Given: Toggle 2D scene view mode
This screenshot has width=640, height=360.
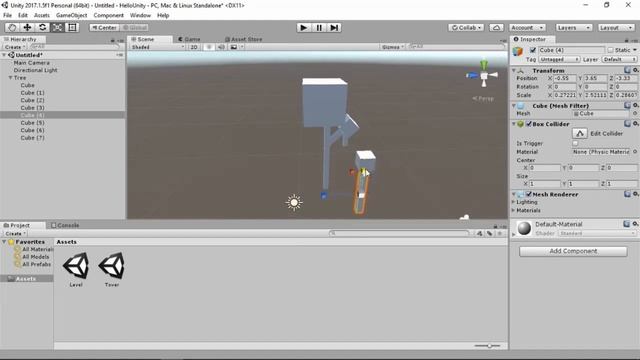Looking at the screenshot, I should pos(194,47).
